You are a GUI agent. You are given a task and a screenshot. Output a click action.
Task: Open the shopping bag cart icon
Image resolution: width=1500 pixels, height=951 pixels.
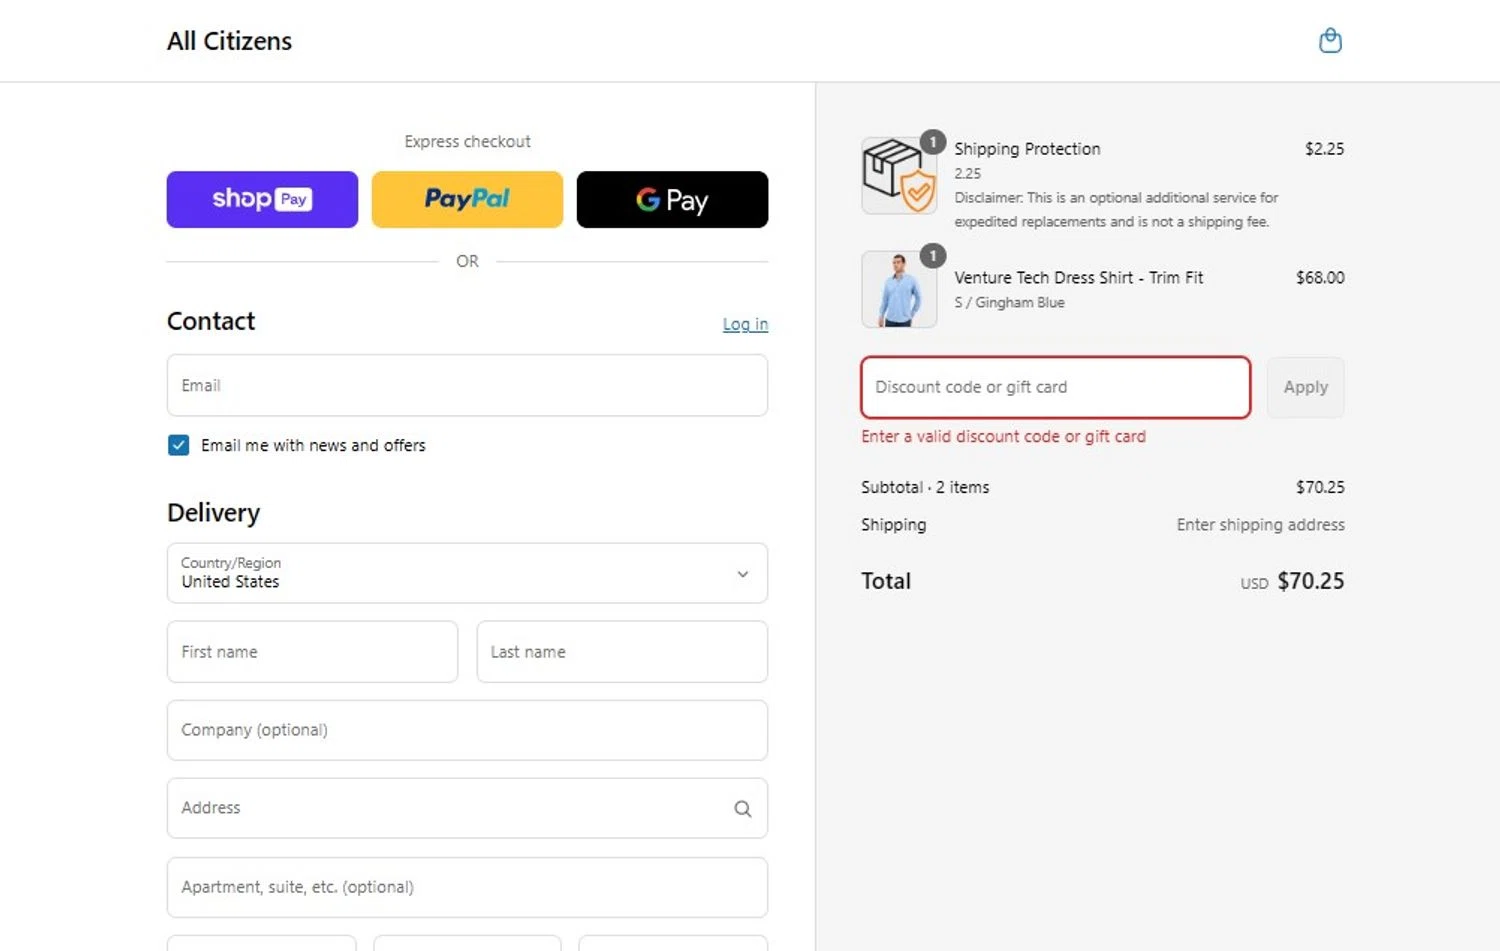click(1330, 41)
